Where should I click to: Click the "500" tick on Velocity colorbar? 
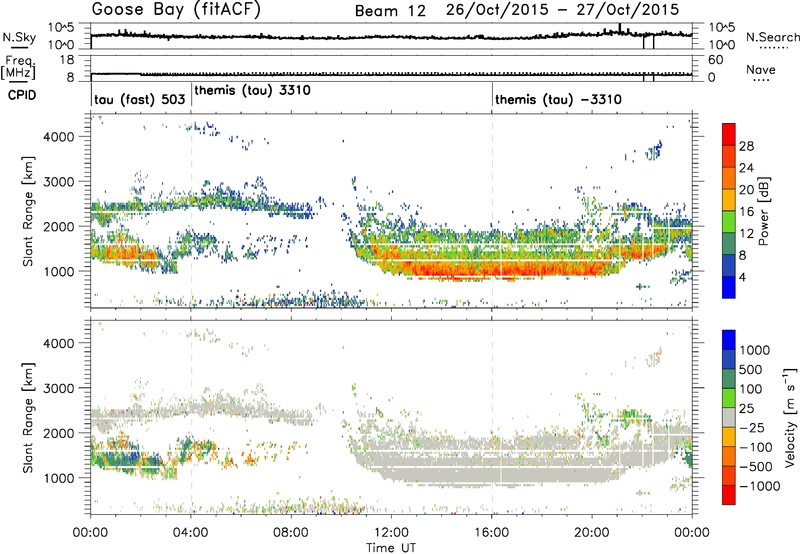tap(749, 369)
